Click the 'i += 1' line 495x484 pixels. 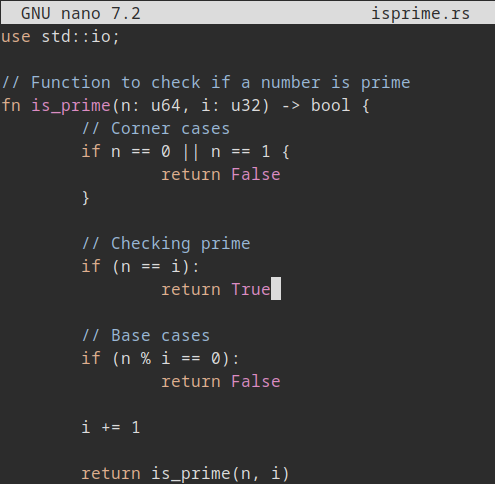click(x=111, y=427)
